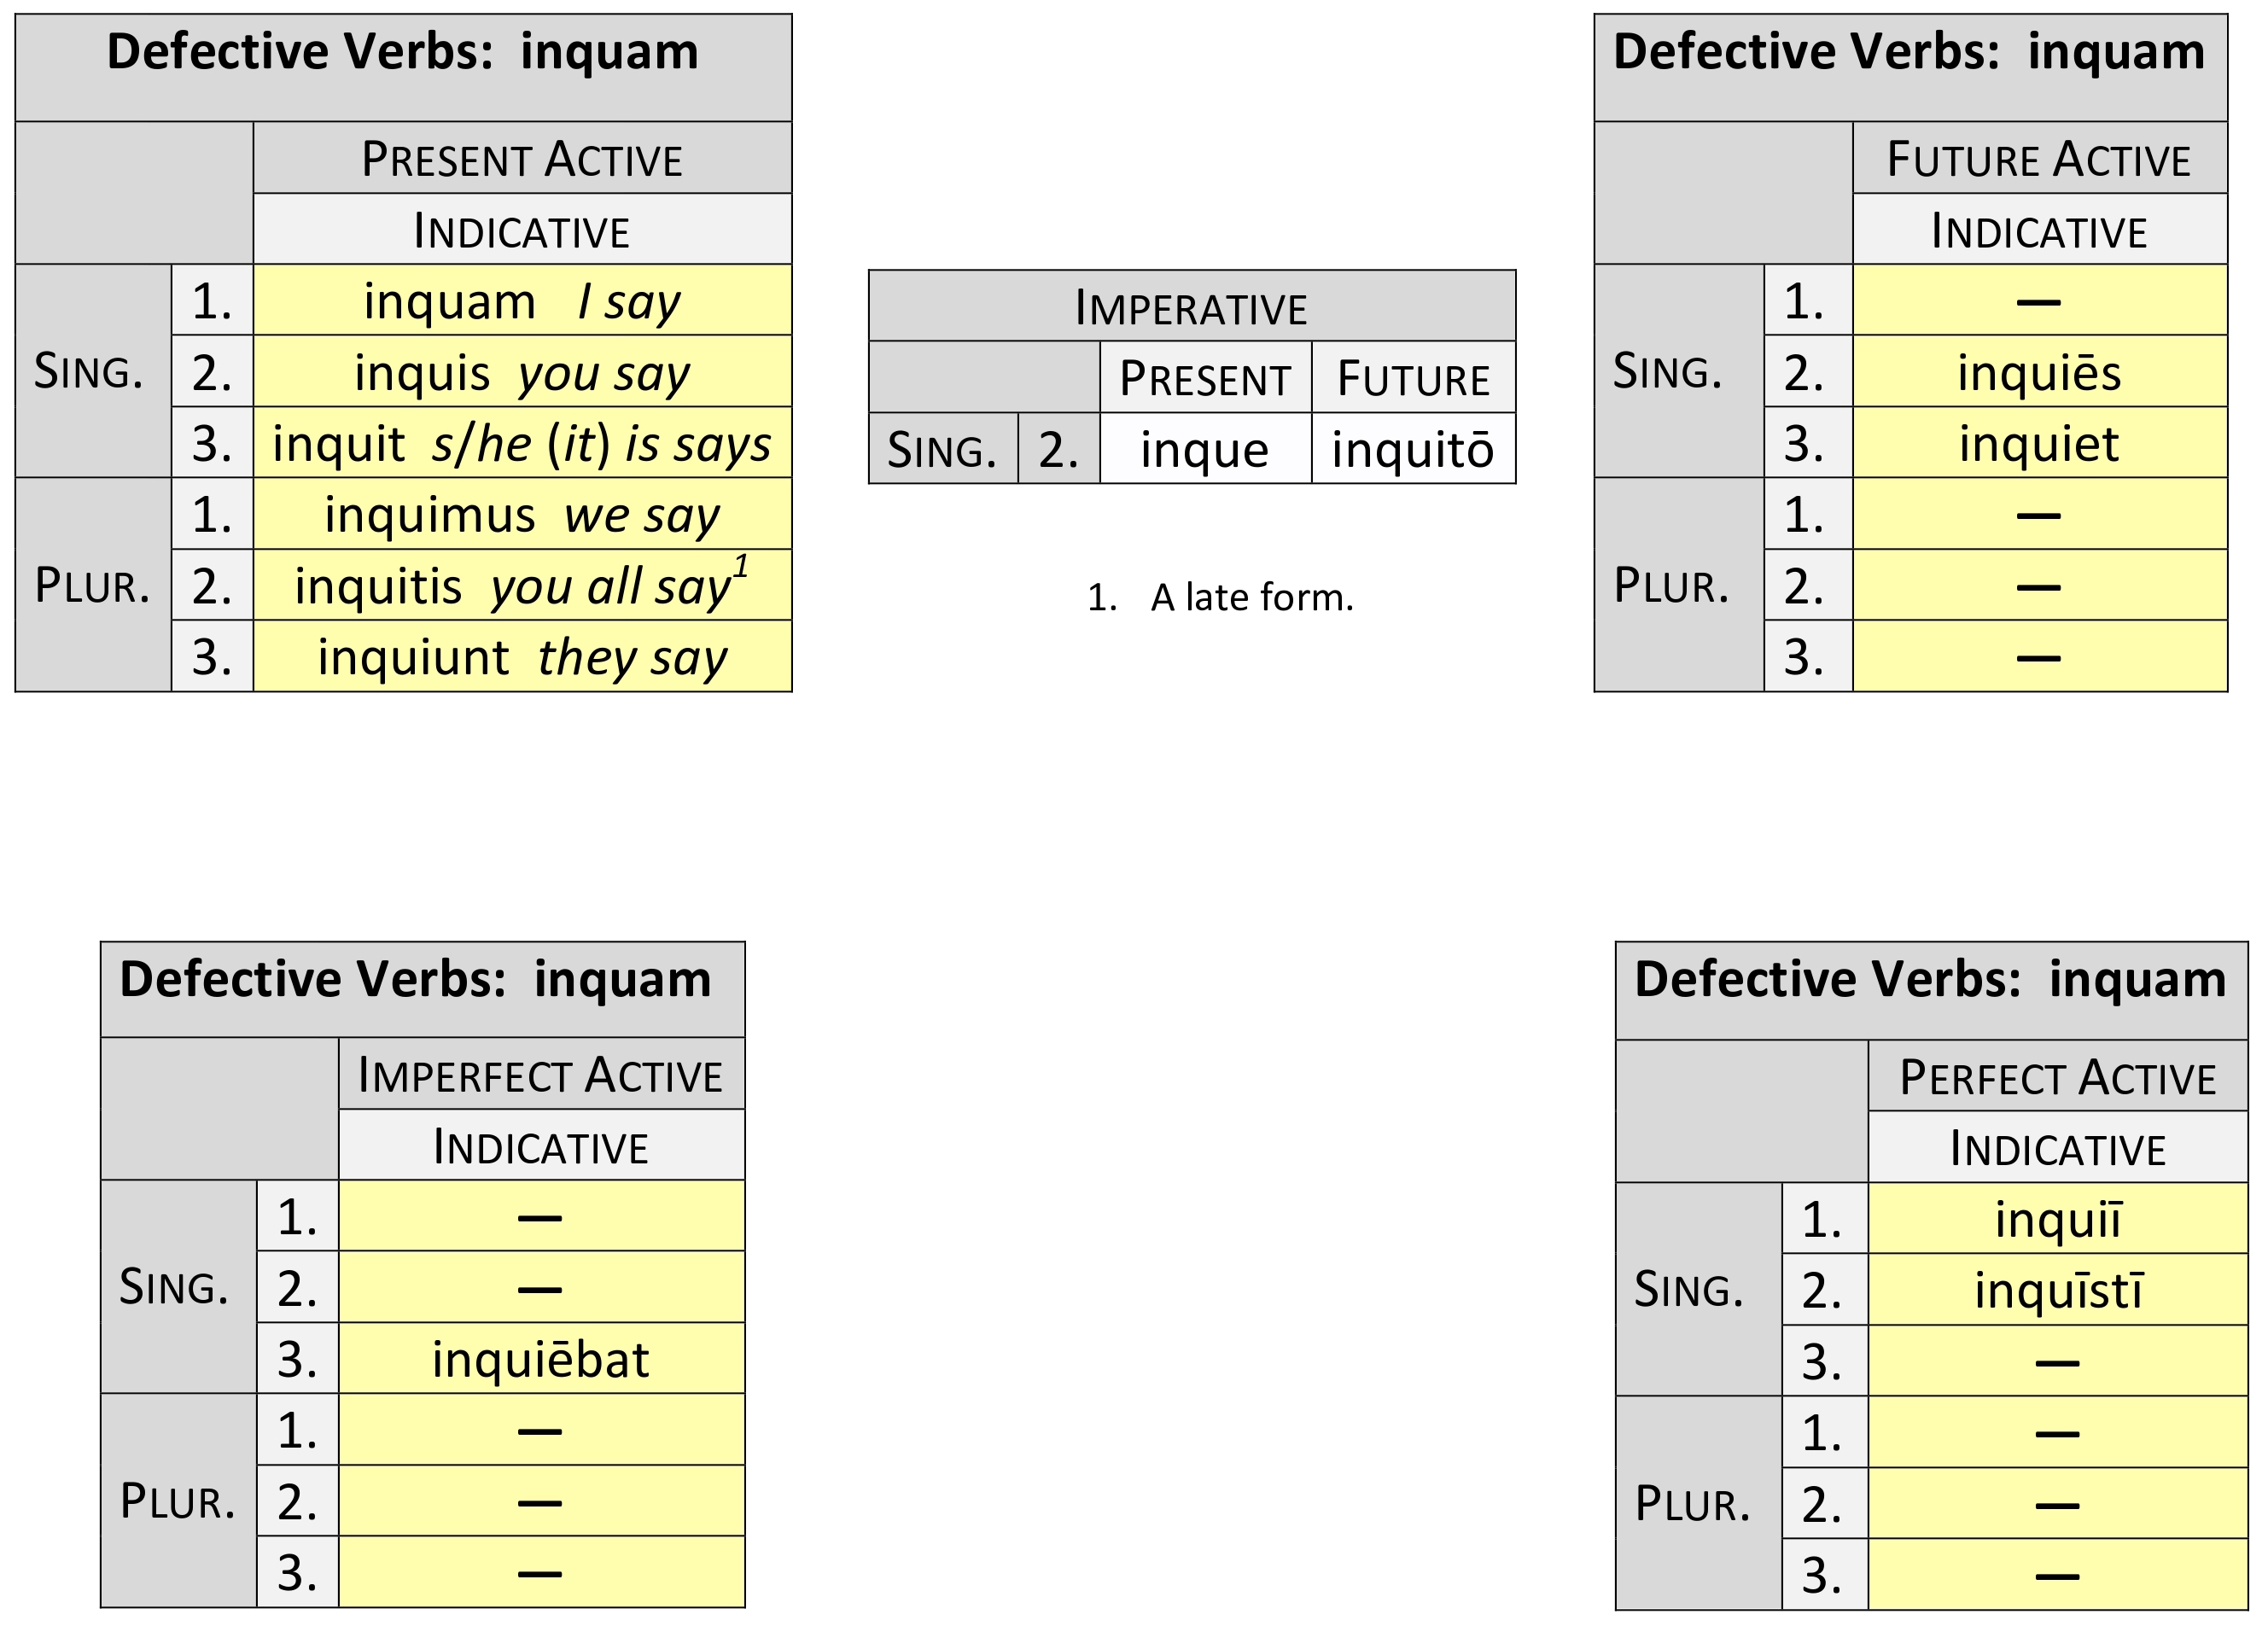Click the "inquam I say" cell
Screen dimensions: 2268x1626
(521, 301)
